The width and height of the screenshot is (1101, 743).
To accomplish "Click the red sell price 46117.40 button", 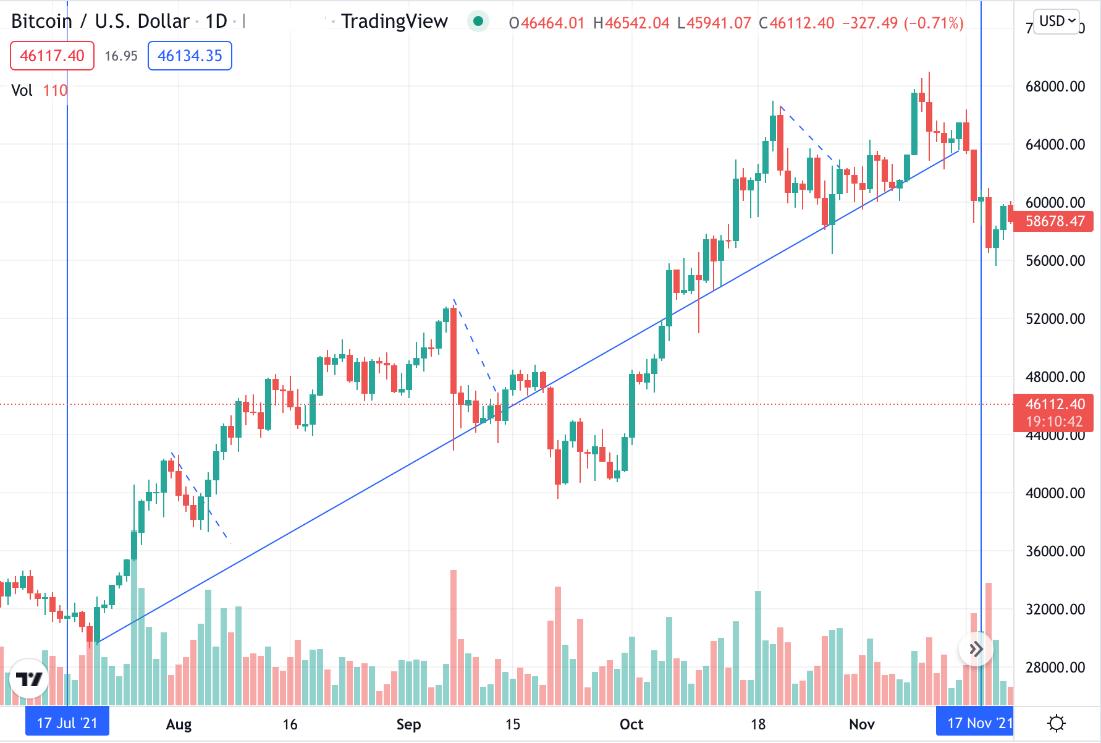I will tap(52, 56).
